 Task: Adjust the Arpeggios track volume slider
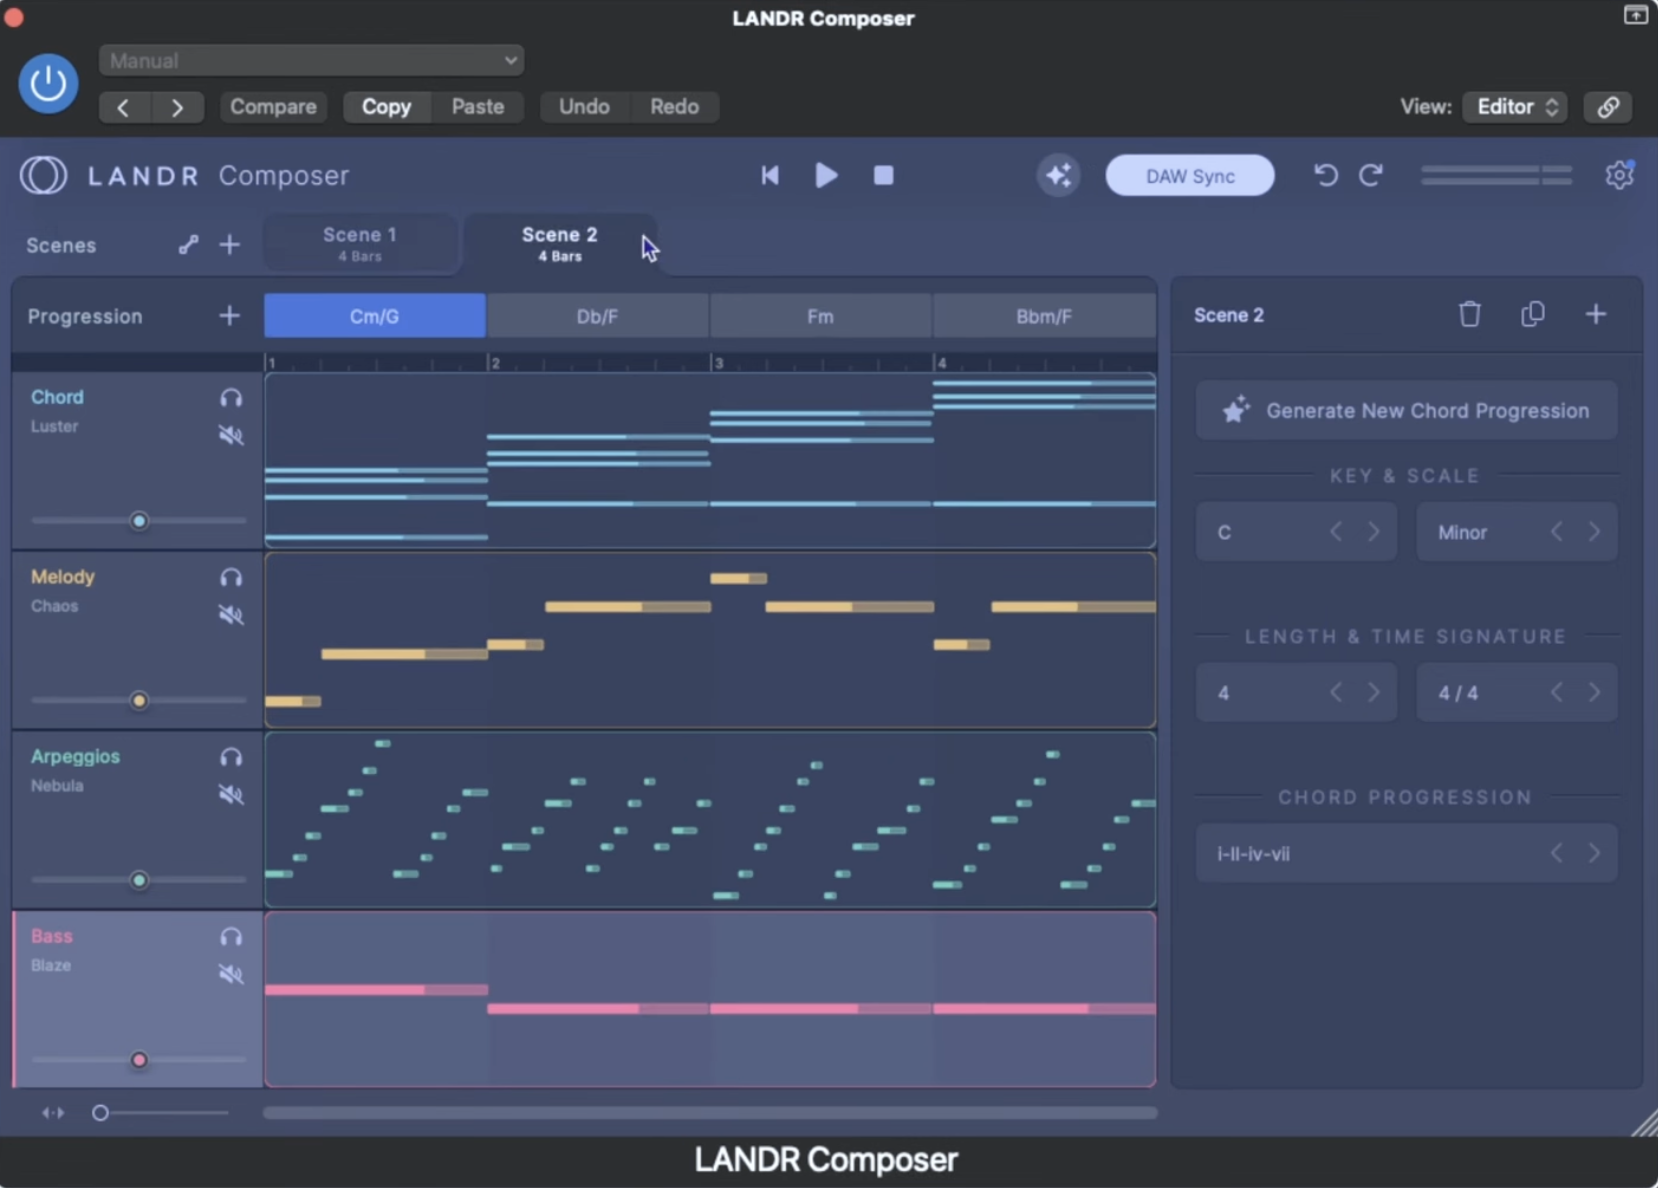[139, 880]
